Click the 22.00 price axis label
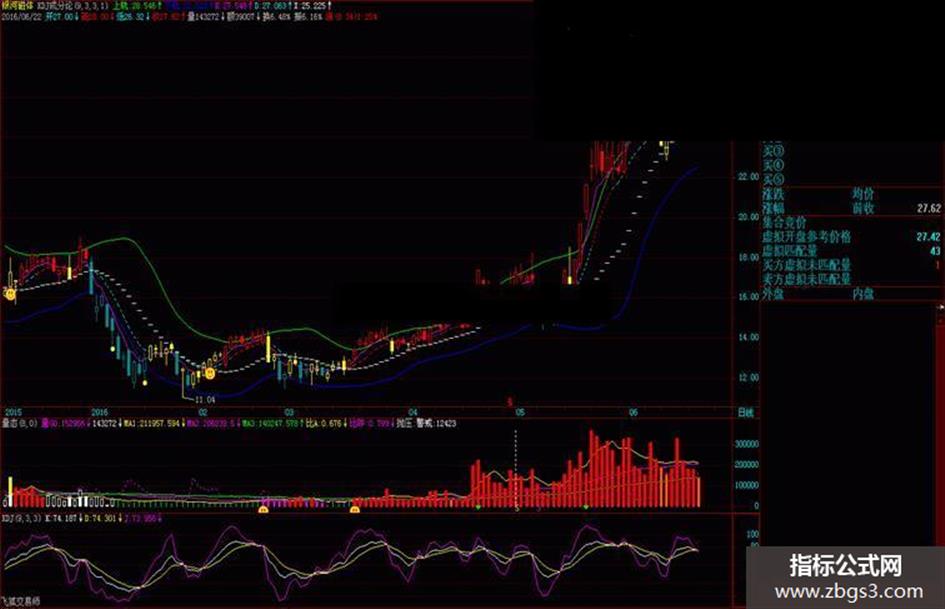 click(x=749, y=176)
